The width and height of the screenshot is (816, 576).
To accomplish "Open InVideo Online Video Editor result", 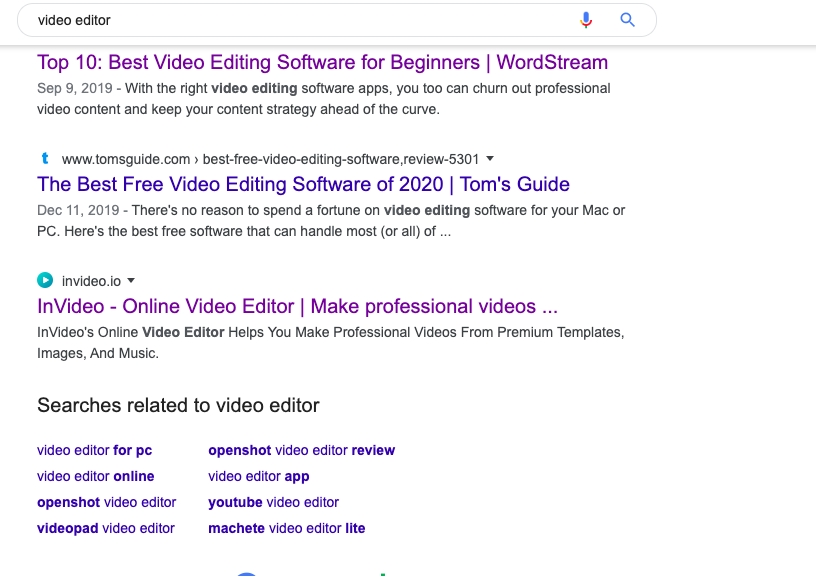I will click(297, 306).
